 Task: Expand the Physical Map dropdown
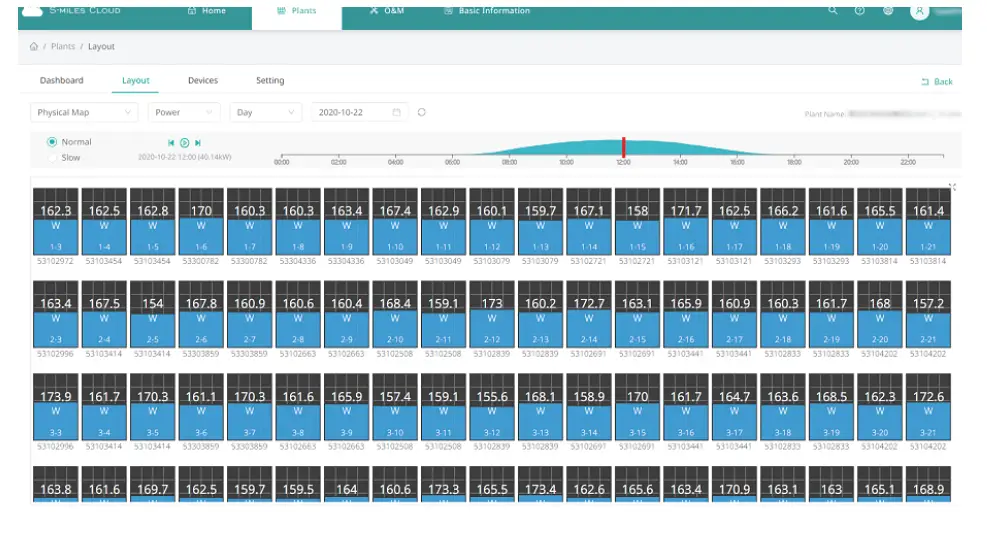click(x=84, y=113)
